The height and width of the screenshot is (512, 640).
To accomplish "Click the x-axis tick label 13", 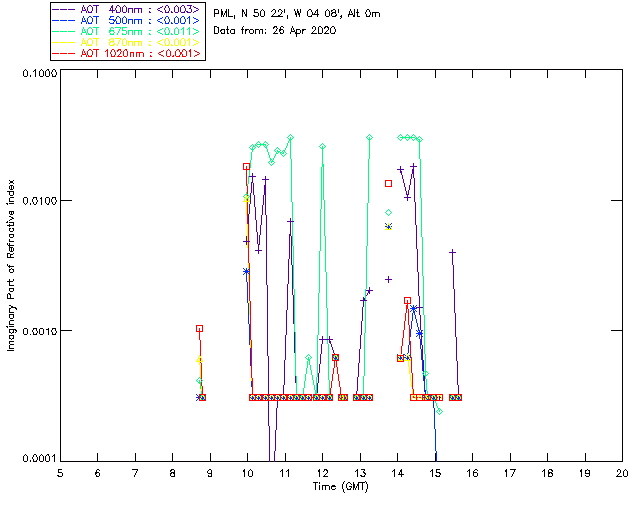I will [x=360, y=474].
